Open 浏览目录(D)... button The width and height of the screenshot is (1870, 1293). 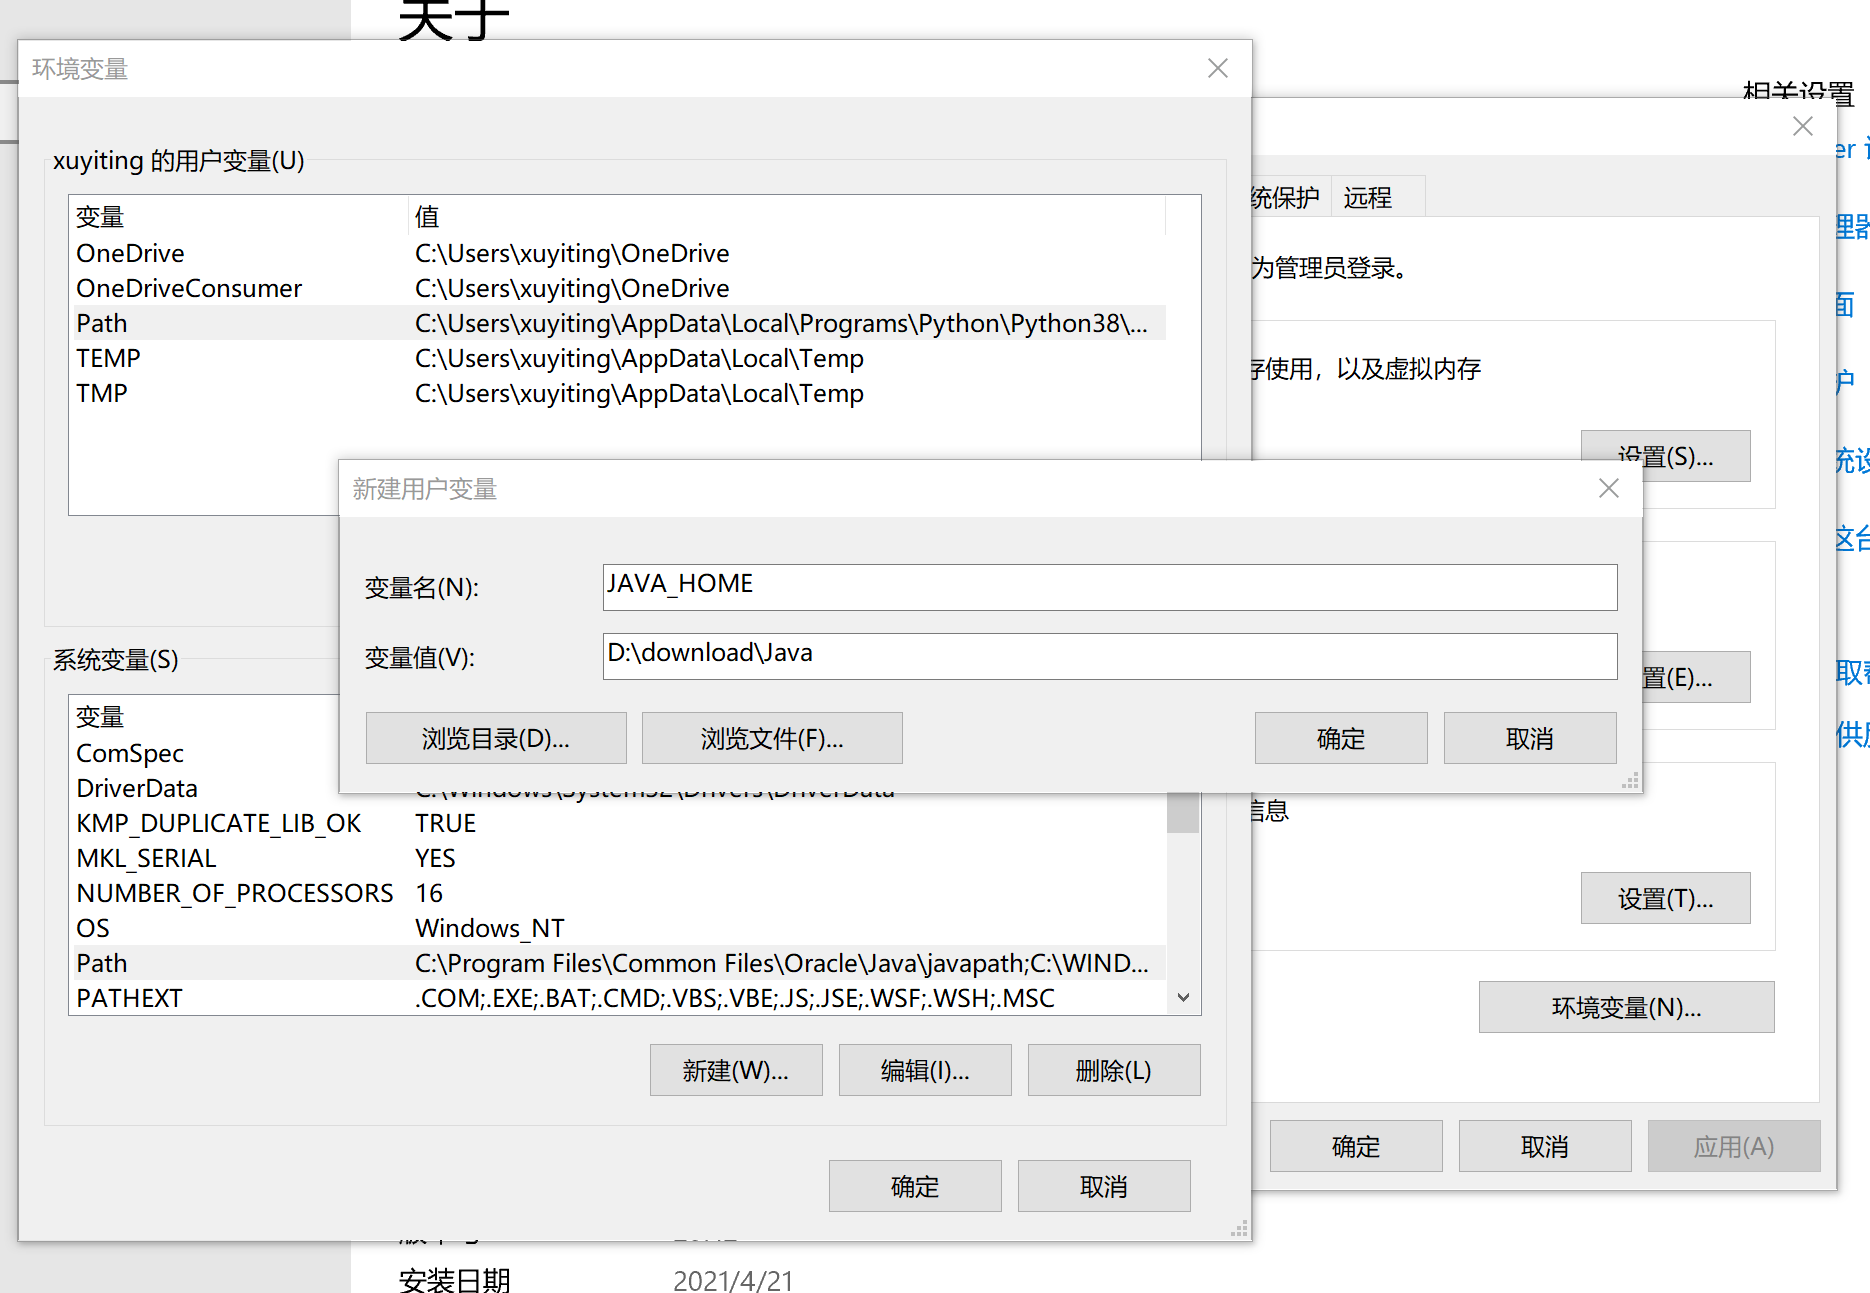496,738
